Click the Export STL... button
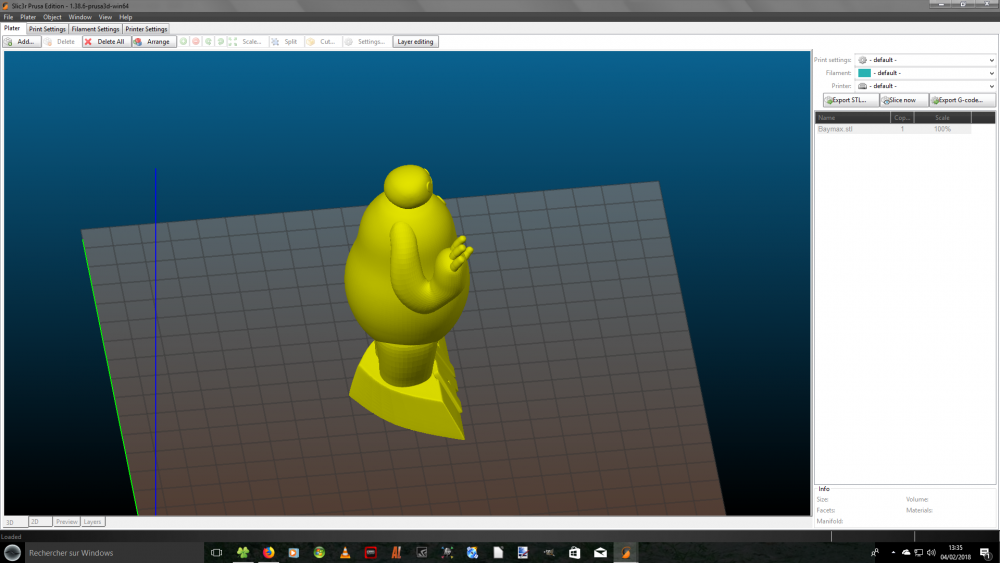The width and height of the screenshot is (1000, 563). pyautogui.click(x=851, y=100)
